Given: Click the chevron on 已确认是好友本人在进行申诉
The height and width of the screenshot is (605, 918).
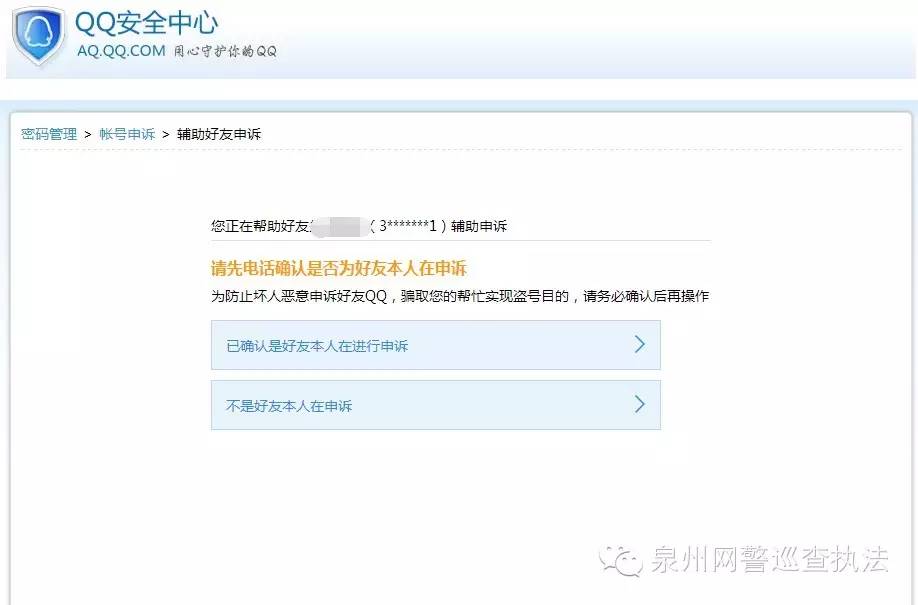Looking at the screenshot, I should point(640,344).
